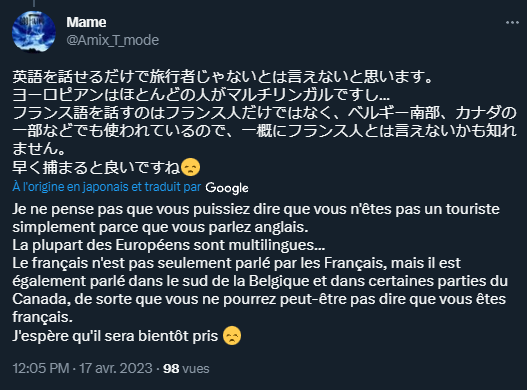
Task: Toggle the "À l'origine en japonais" translation link
Action: click(107, 187)
